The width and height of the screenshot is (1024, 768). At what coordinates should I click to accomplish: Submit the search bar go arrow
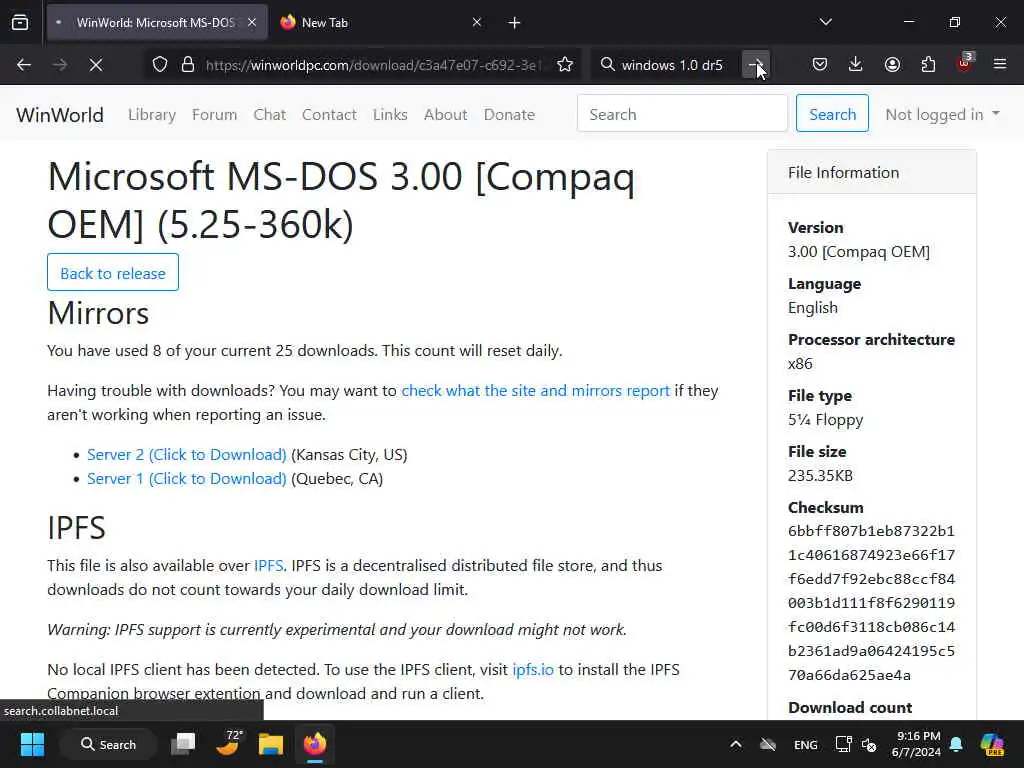(x=756, y=65)
